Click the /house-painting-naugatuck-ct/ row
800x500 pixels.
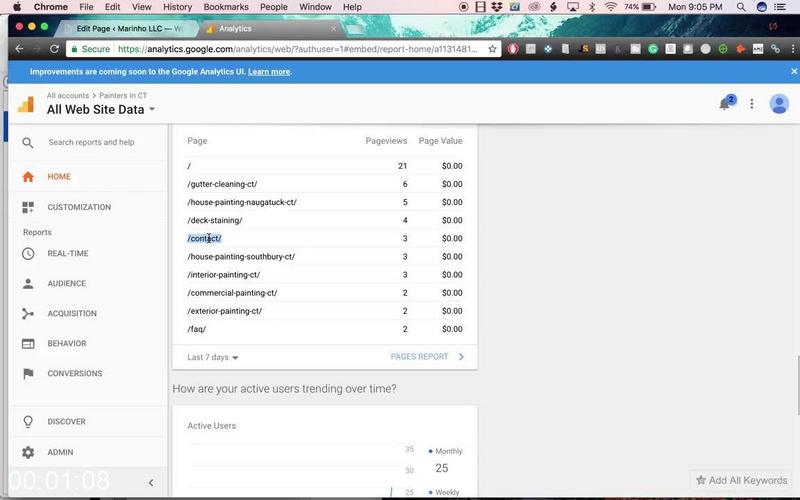tap(324, 202)
